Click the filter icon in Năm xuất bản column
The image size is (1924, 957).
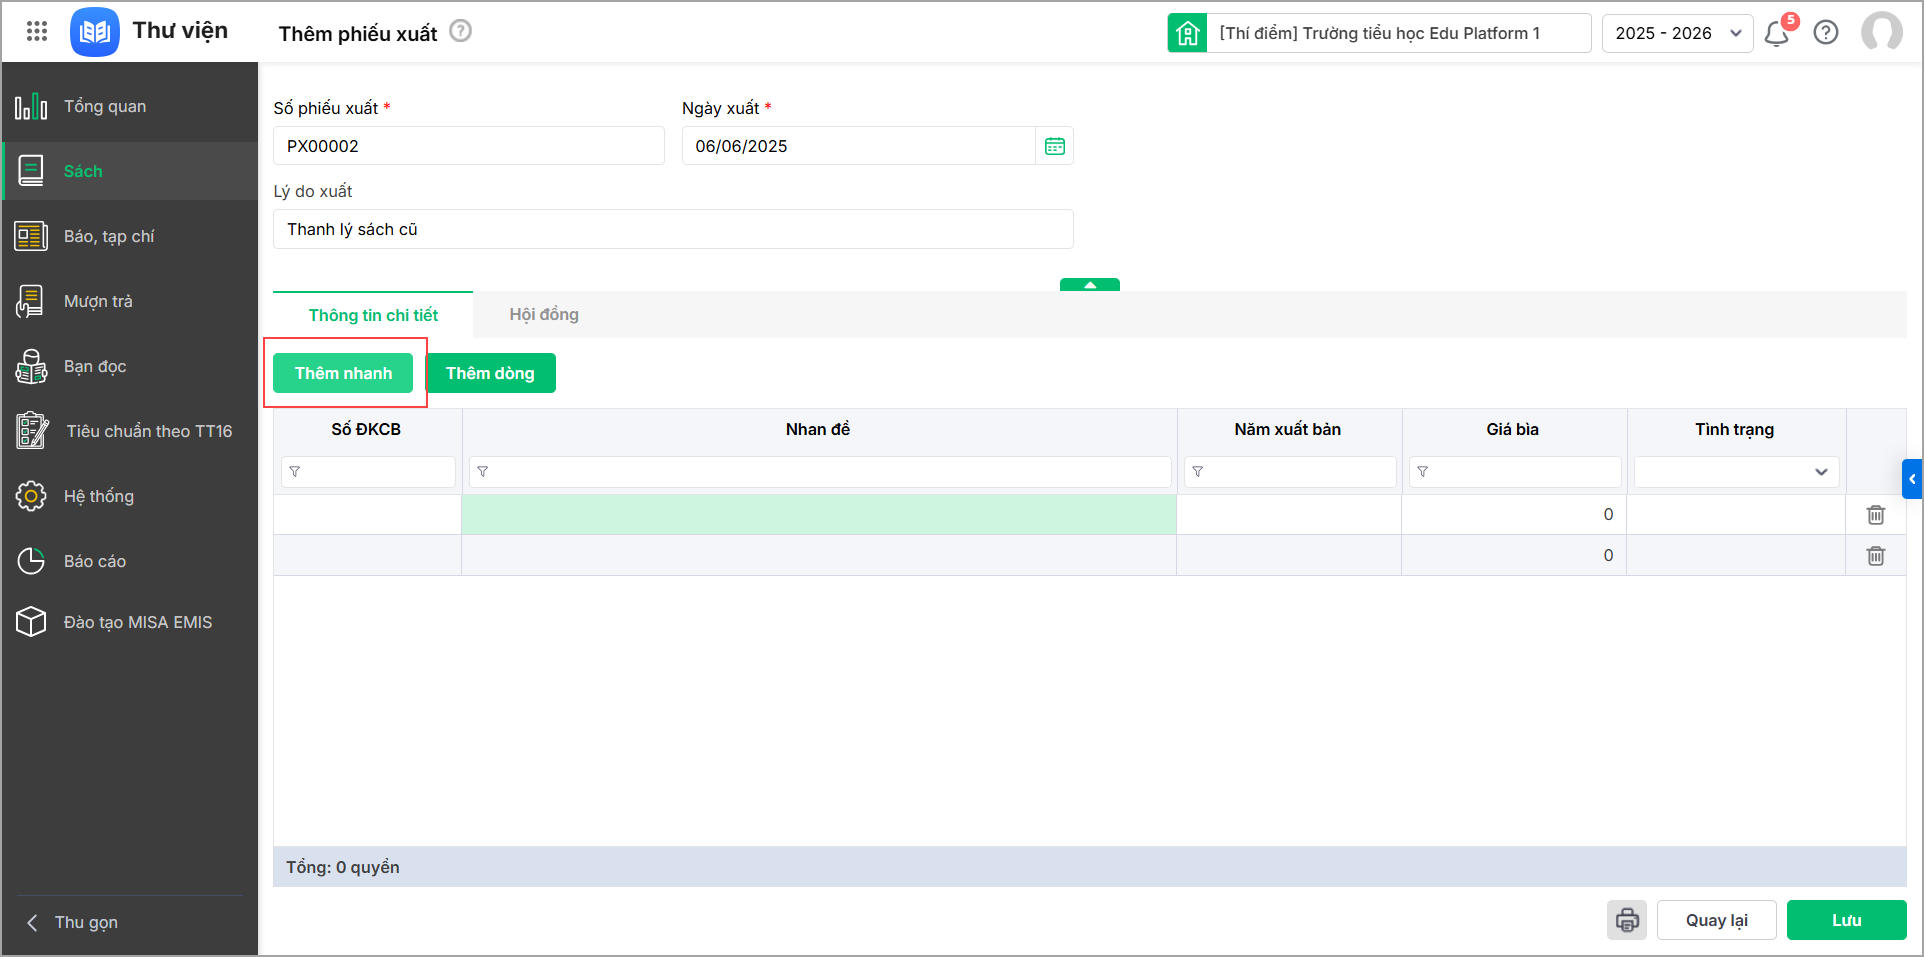1198,472
